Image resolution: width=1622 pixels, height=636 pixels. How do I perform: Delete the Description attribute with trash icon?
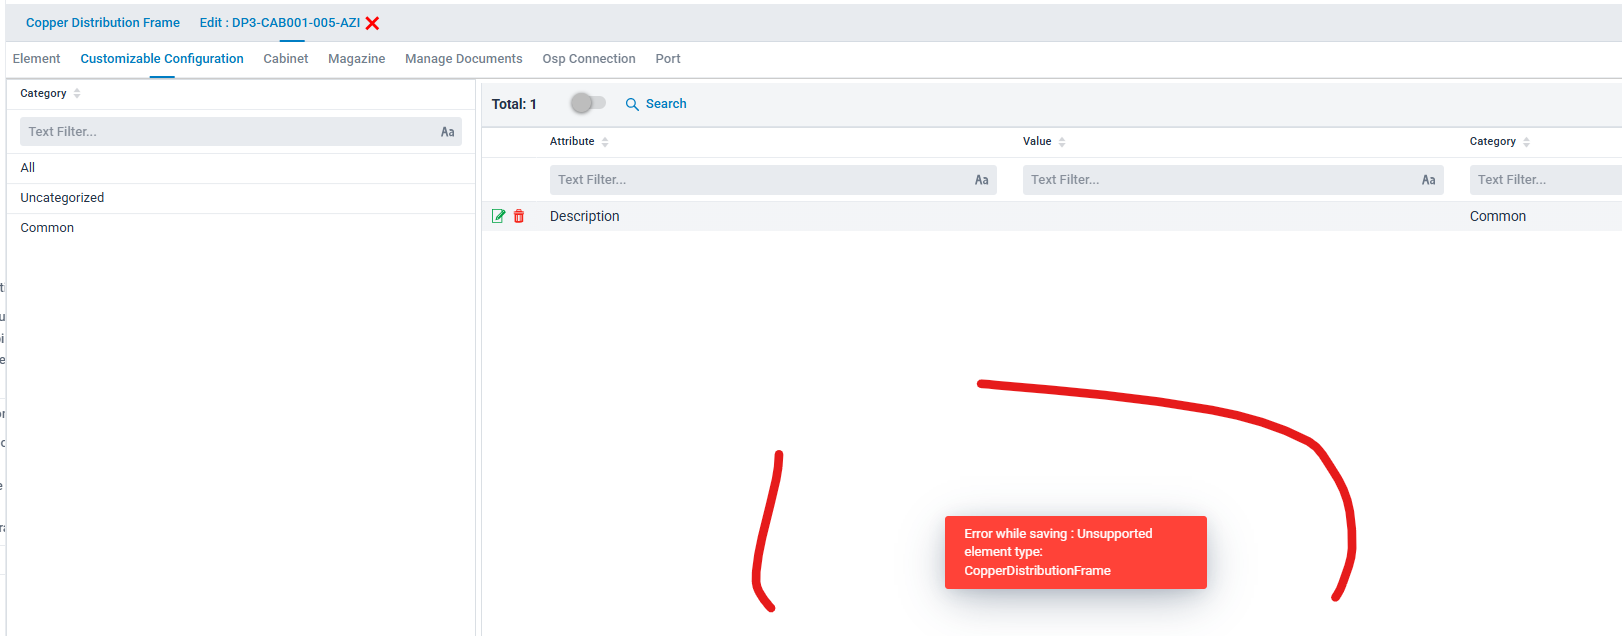(x=519, y=216)
